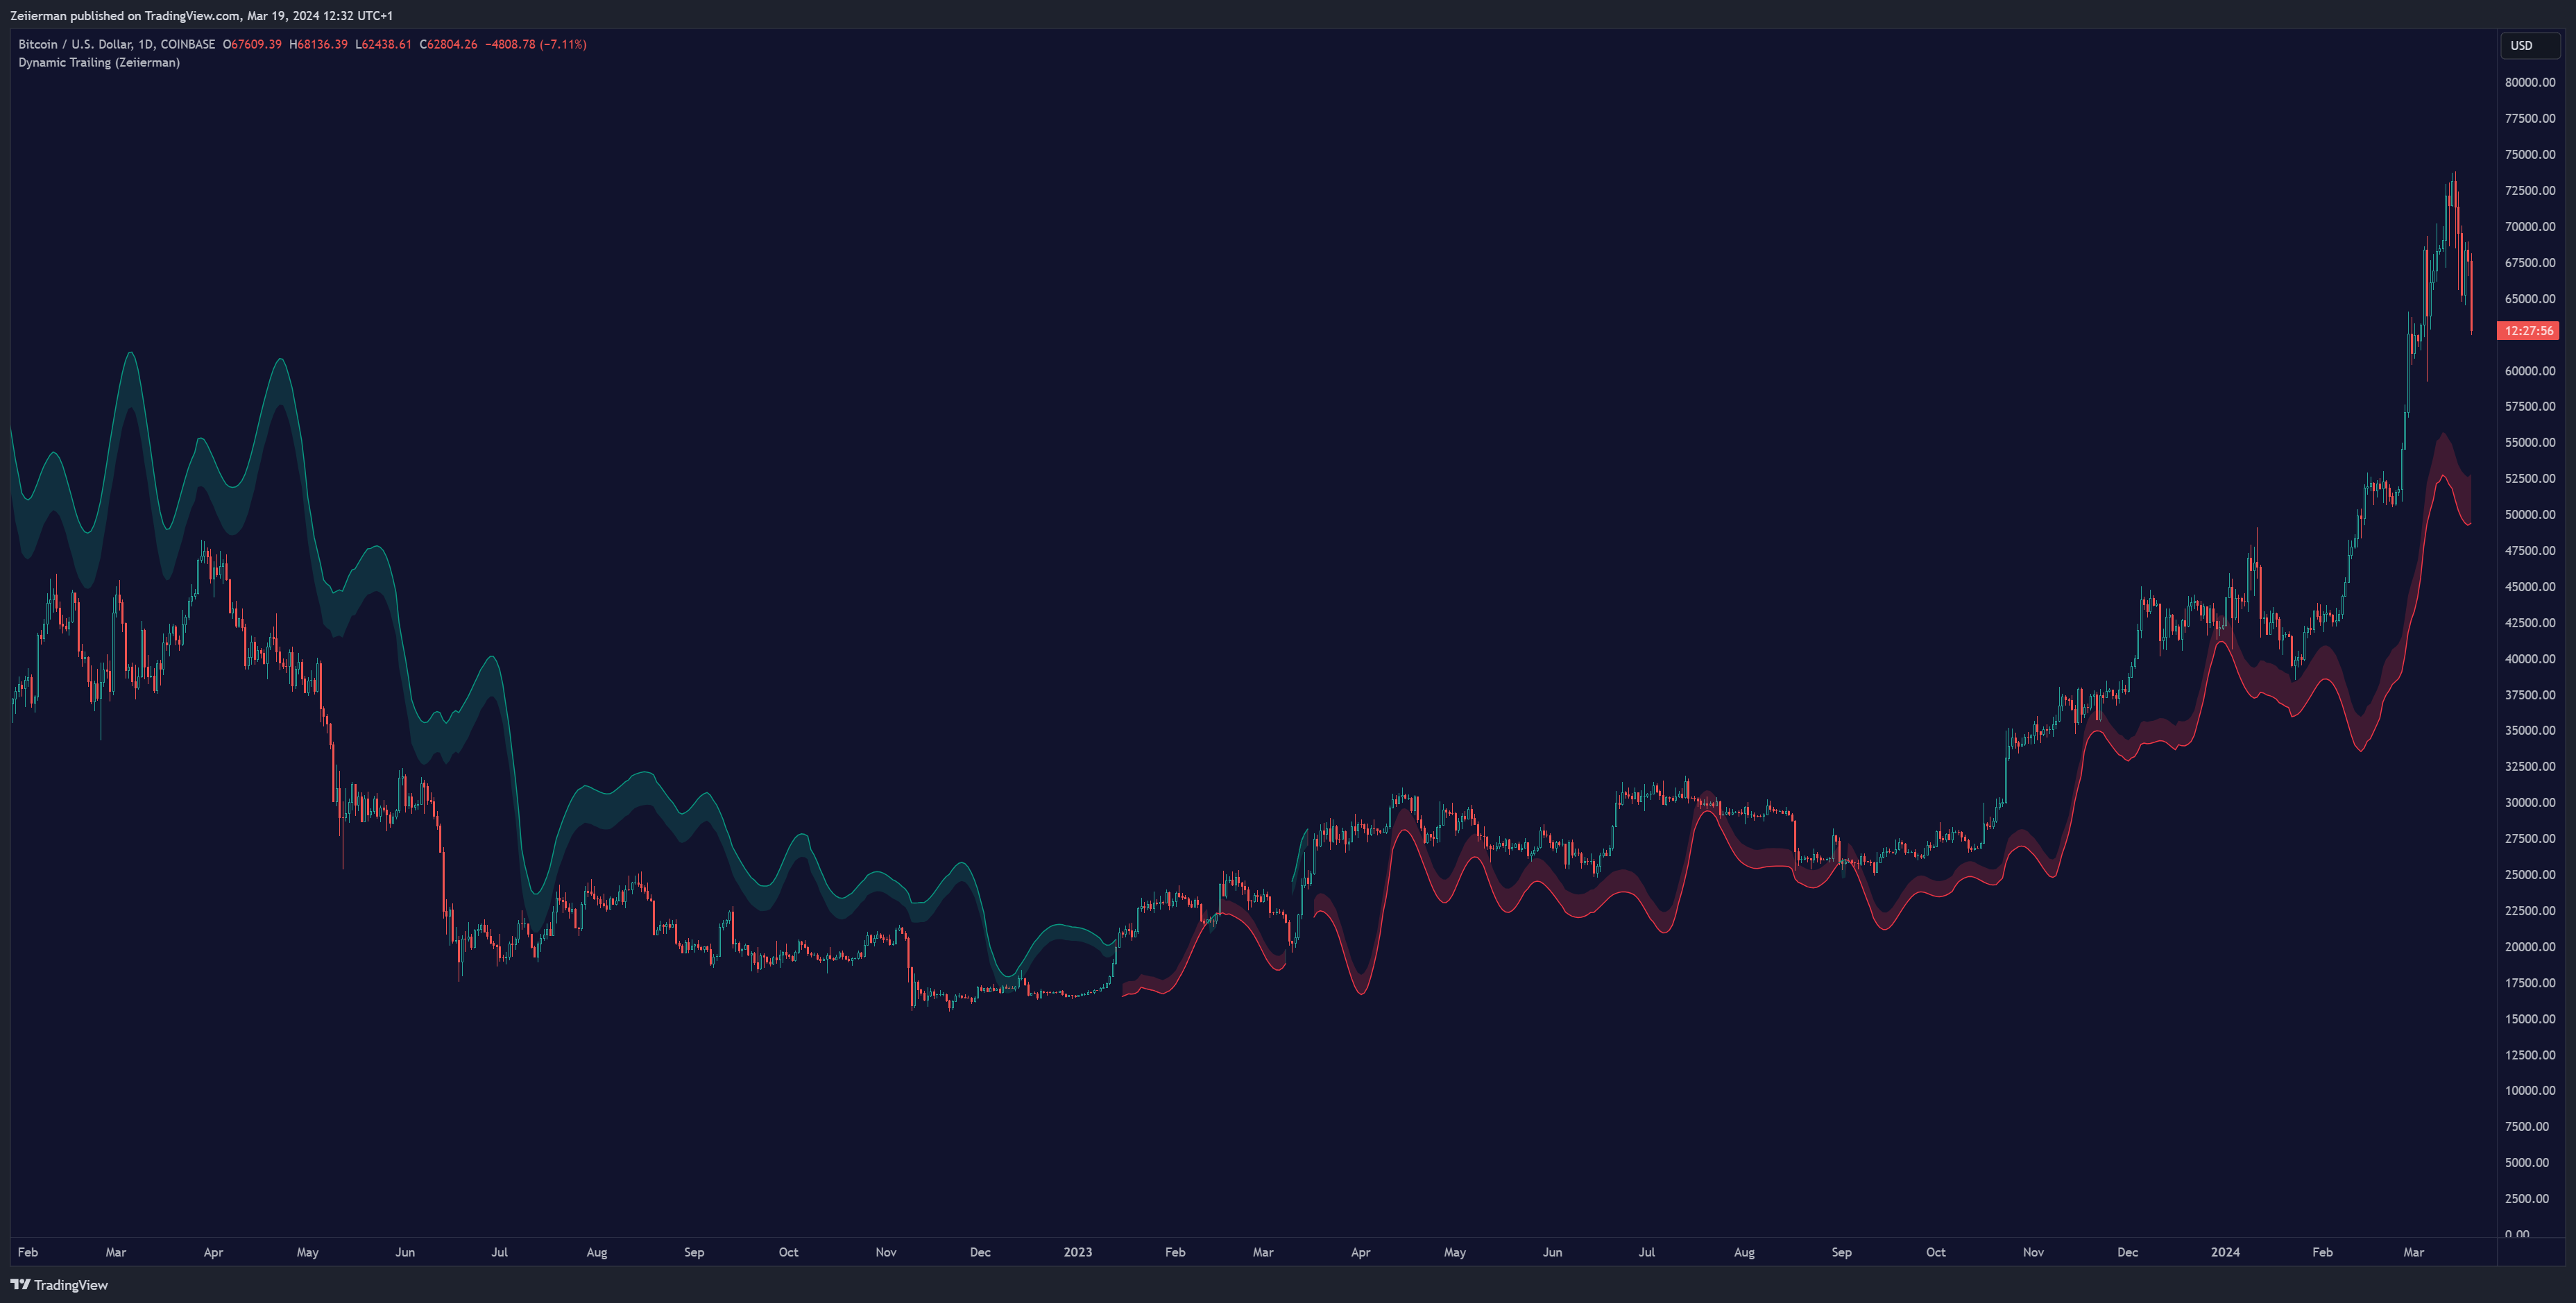The image size is (2576, 1303).
Task: Click the change value −4808.78 (−7.11%)
Action: coord(535,44)
